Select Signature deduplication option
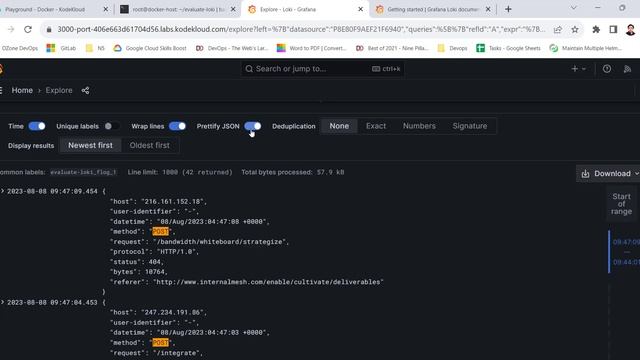Image resolution: width=640 pixels, height=360 pixels. pos(470,126)
